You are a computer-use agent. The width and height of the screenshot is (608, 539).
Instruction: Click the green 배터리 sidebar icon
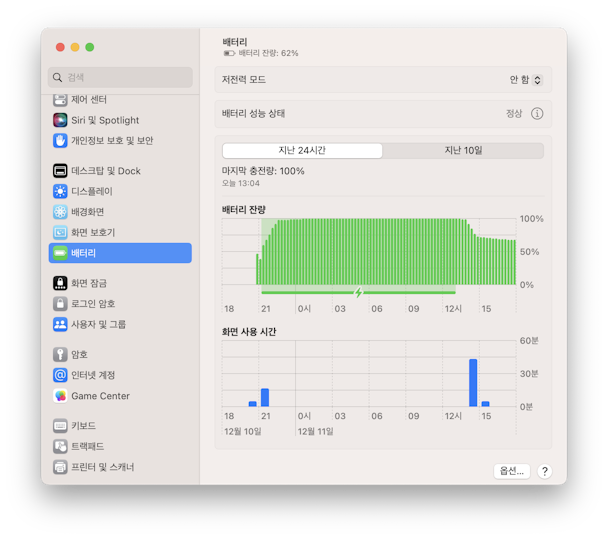(60, 253)
